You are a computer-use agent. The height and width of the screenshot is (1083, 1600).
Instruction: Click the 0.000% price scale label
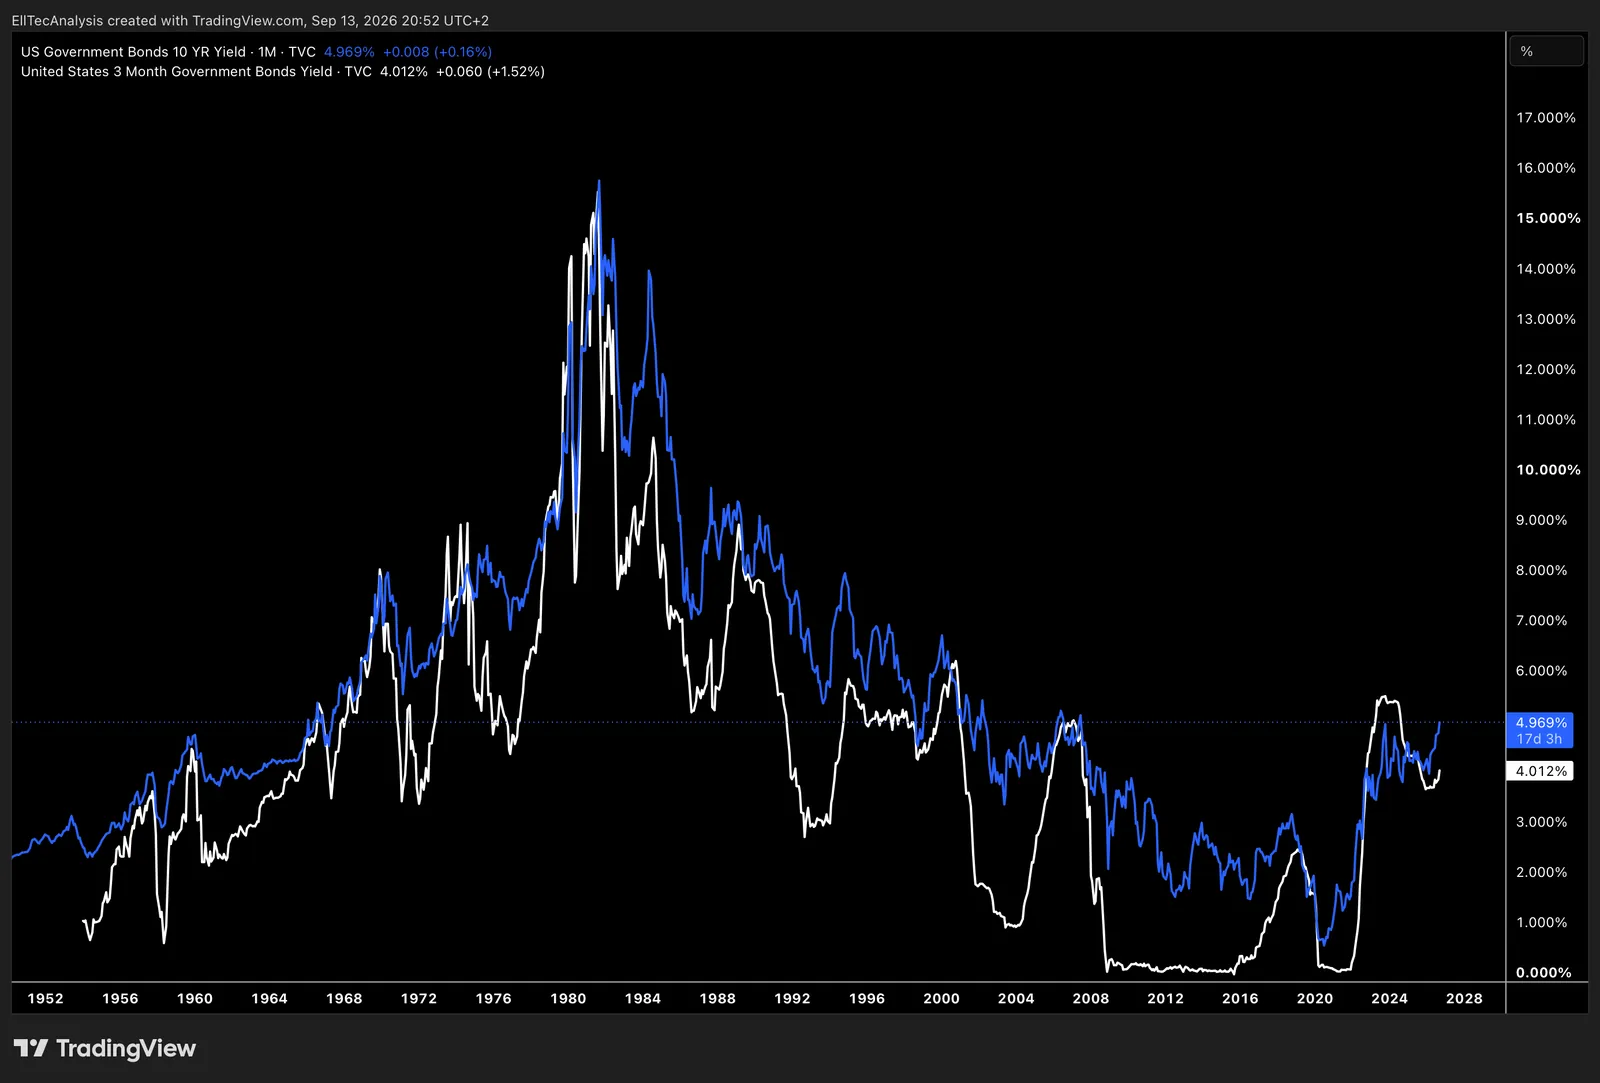(1544, 973)
